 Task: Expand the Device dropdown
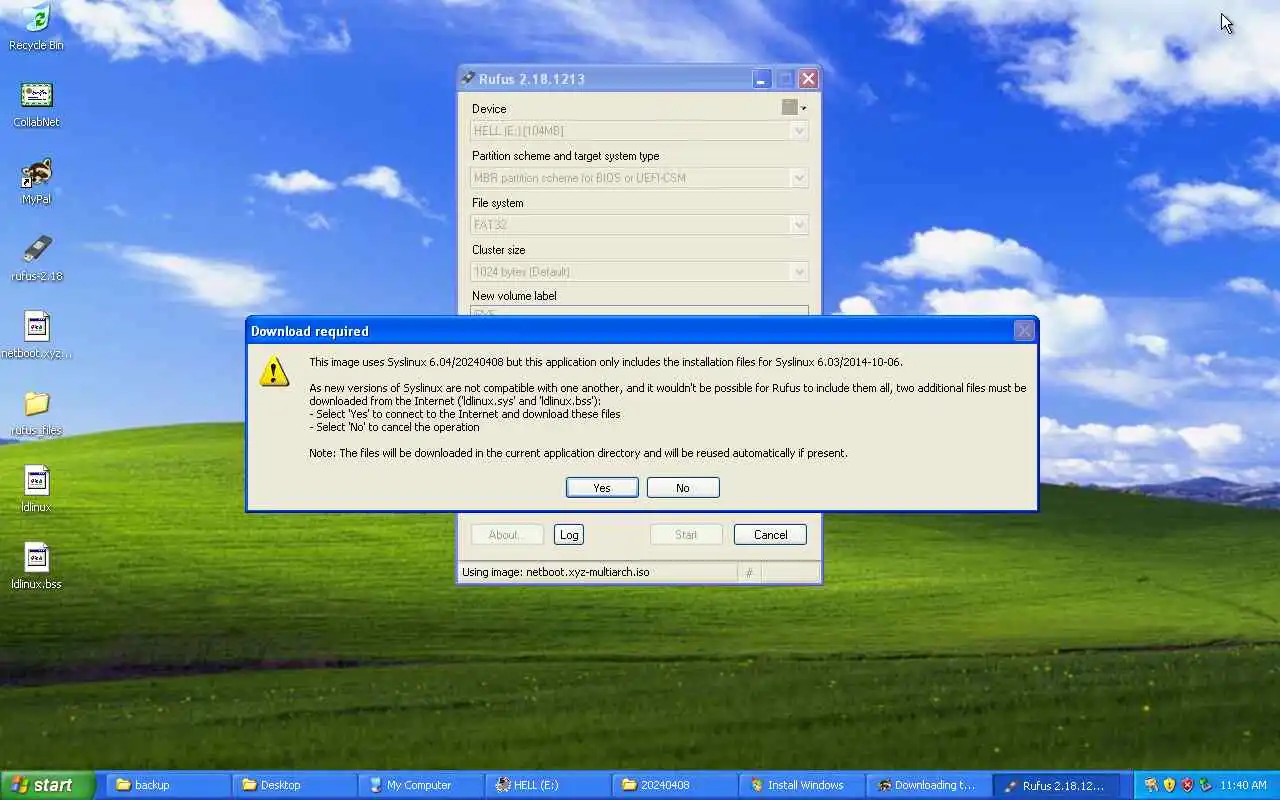799,130
